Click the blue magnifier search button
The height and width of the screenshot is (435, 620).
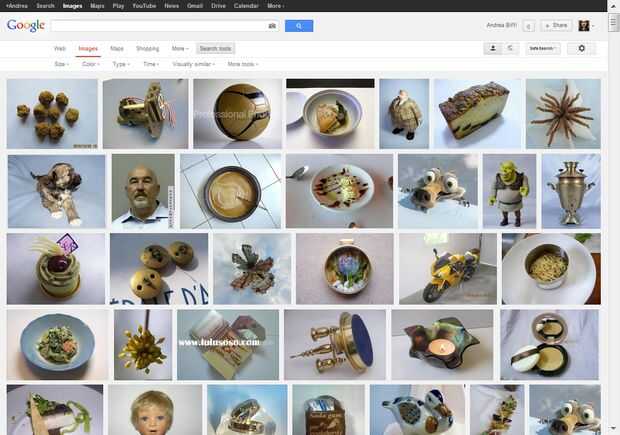coord(299,26)
